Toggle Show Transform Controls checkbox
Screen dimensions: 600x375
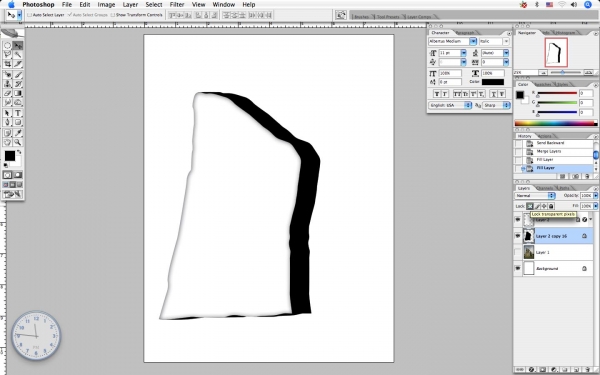click(112, 15)
